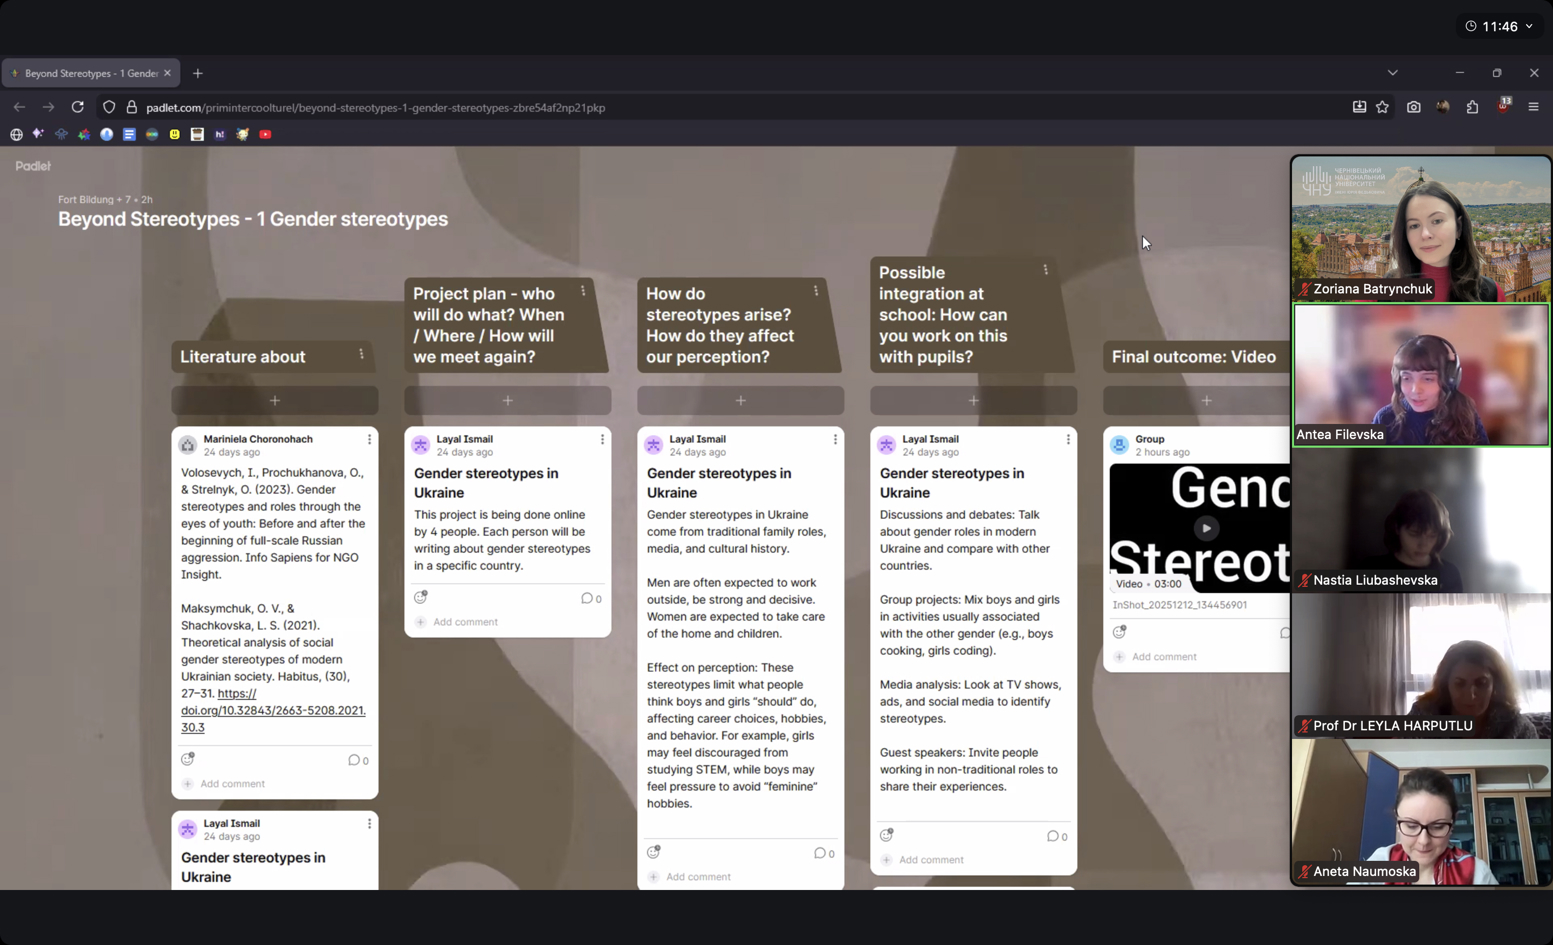
Task: Open the browser hamburger application menu
Action: click(1533, 107)
